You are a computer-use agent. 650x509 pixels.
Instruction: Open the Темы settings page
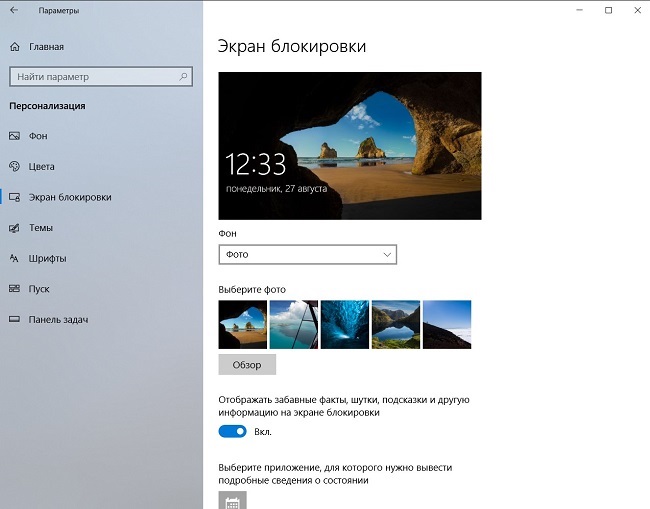[x=41, y=228]
